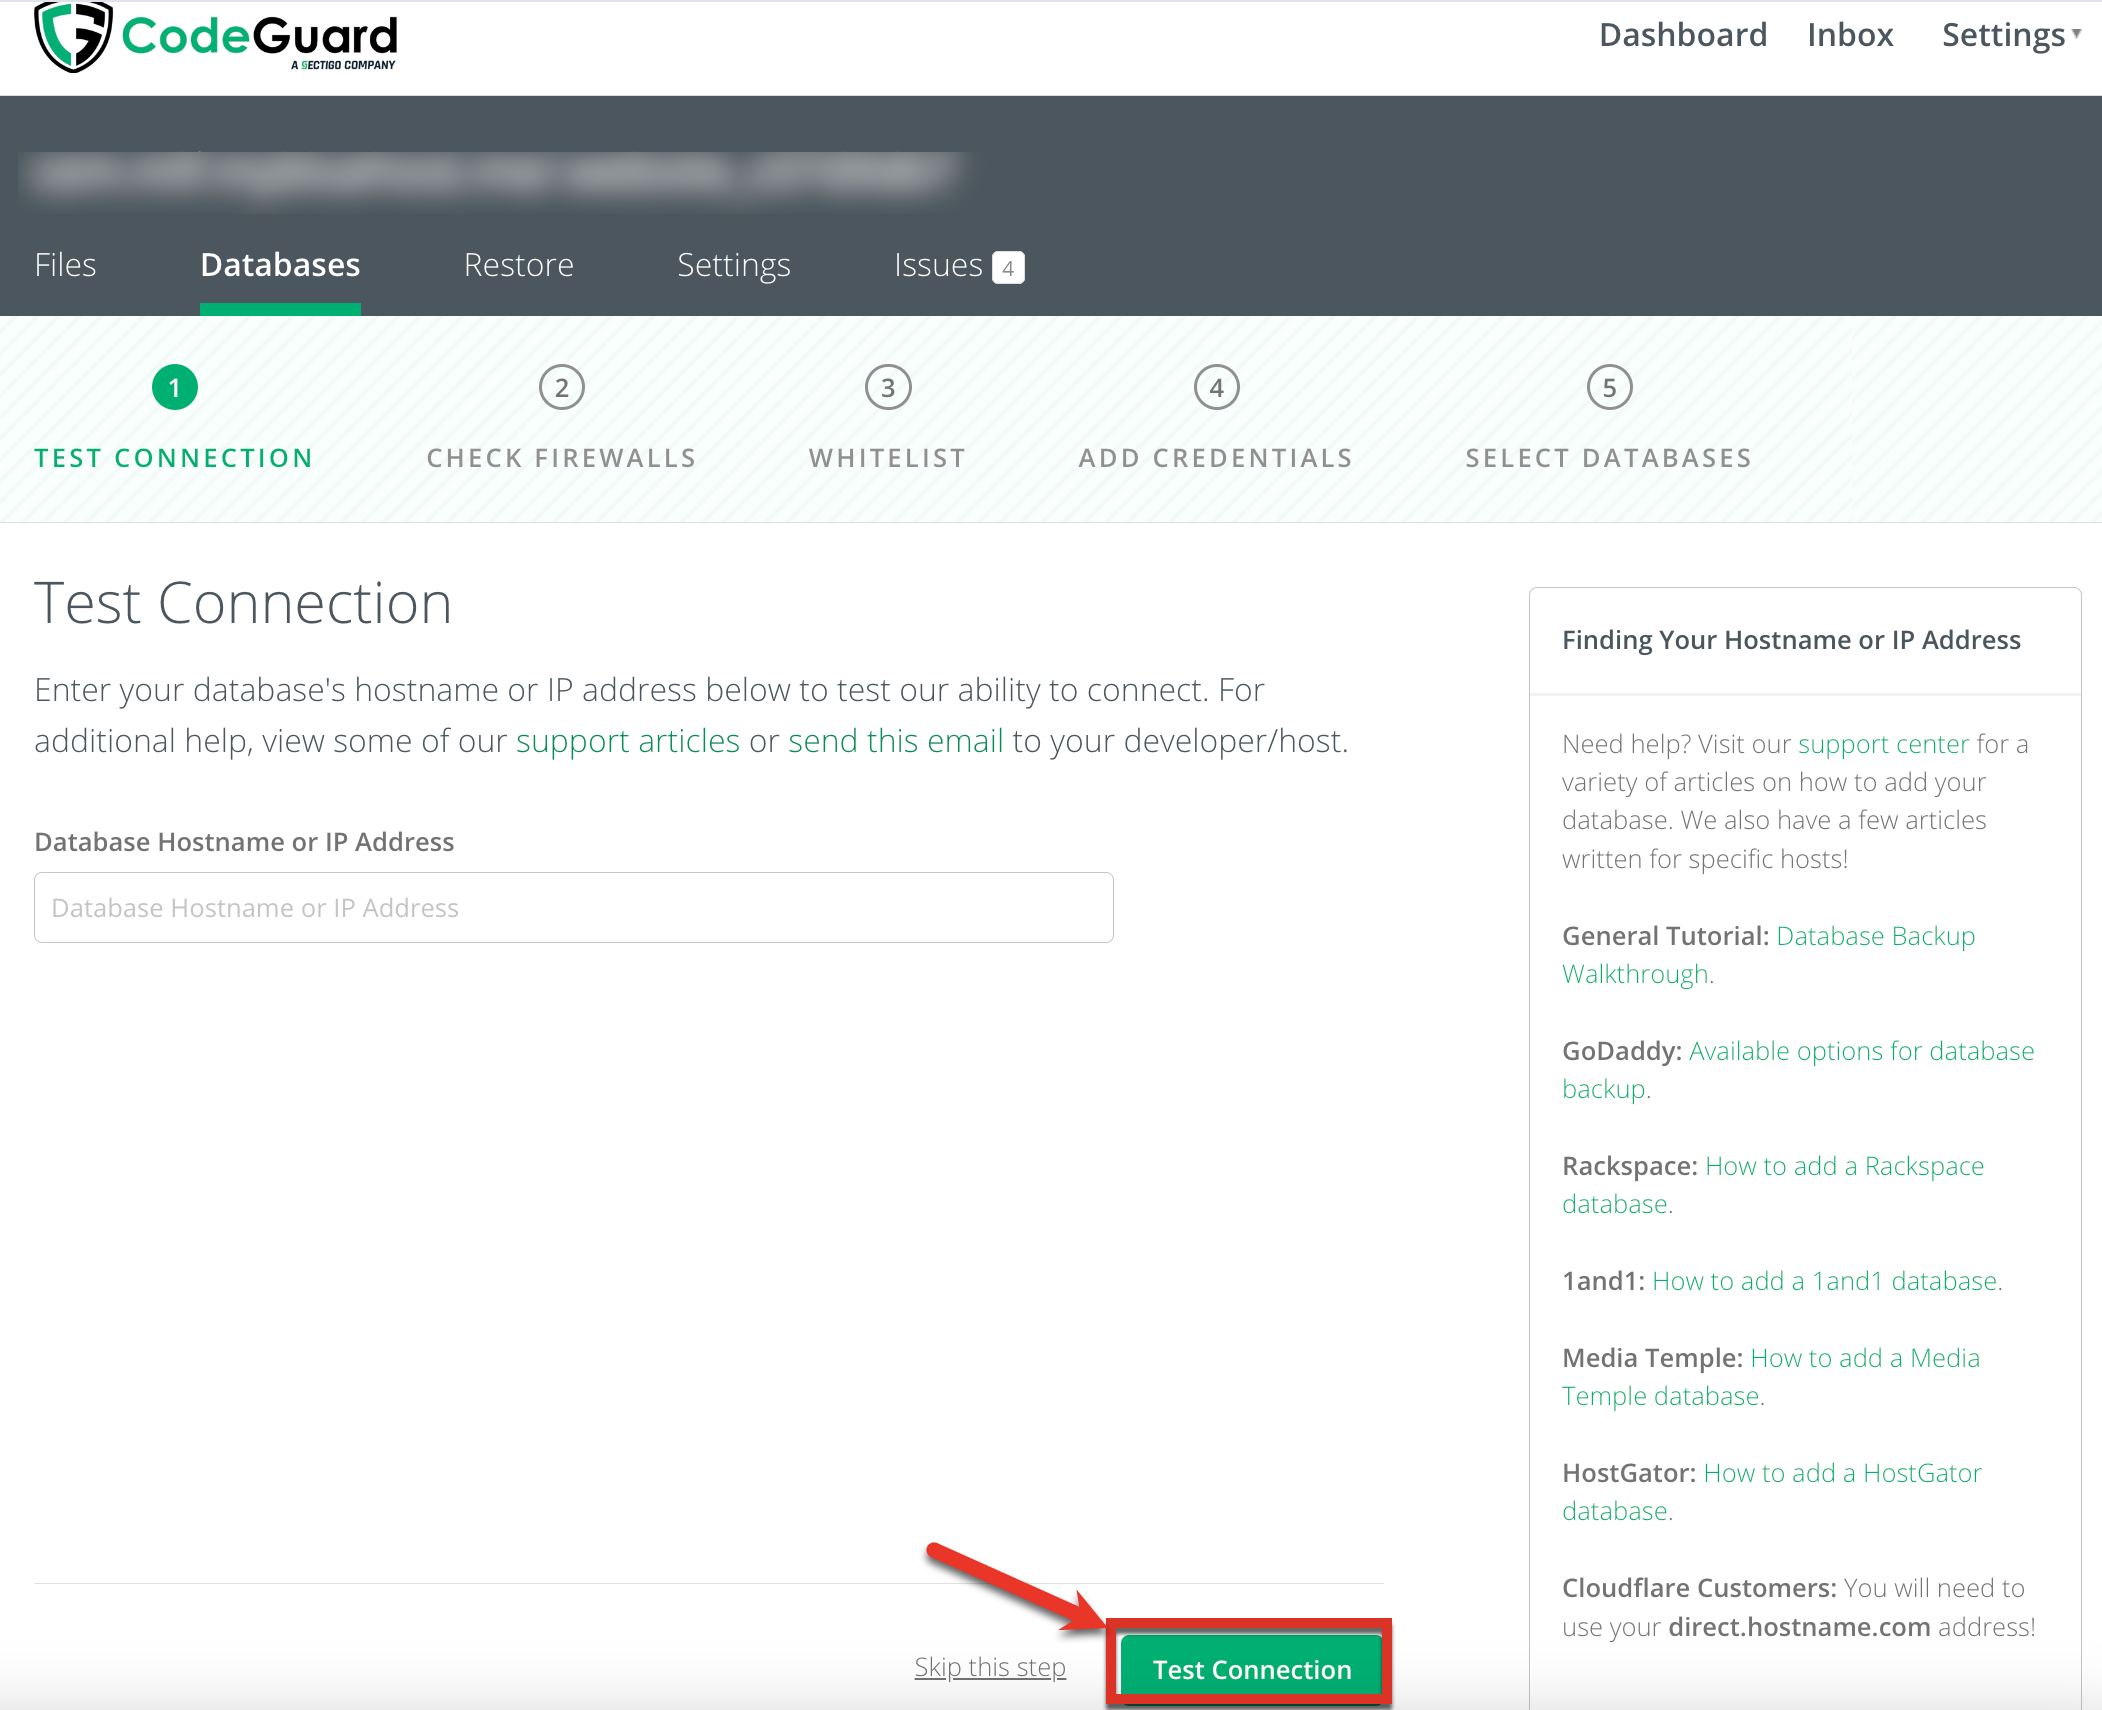2102x1710 pixels.
Task: Open the Inbox page
Action: click(1850, 35)
